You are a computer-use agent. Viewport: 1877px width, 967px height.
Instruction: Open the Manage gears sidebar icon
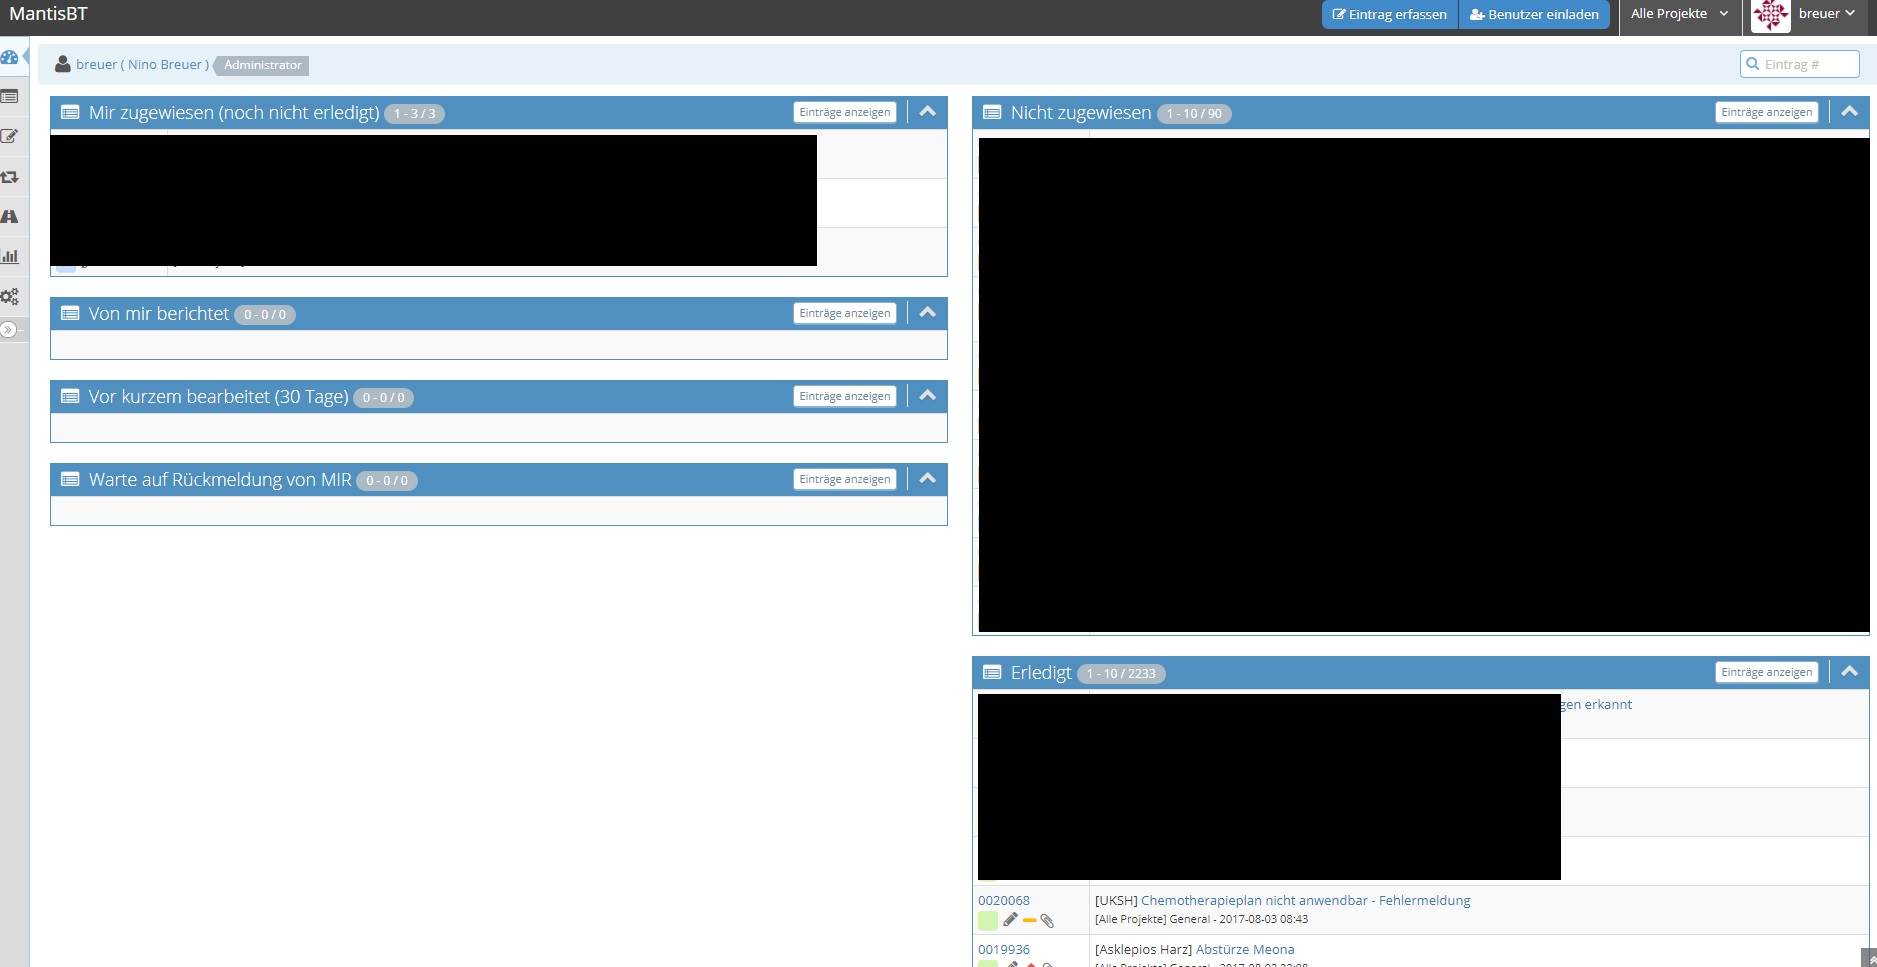10,297
